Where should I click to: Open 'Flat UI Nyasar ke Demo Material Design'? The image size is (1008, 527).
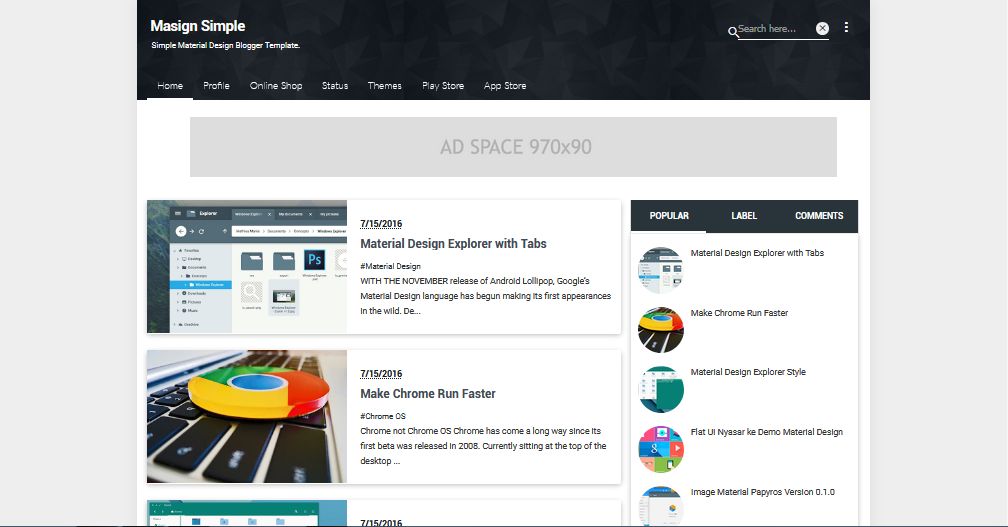coord(766,432)
